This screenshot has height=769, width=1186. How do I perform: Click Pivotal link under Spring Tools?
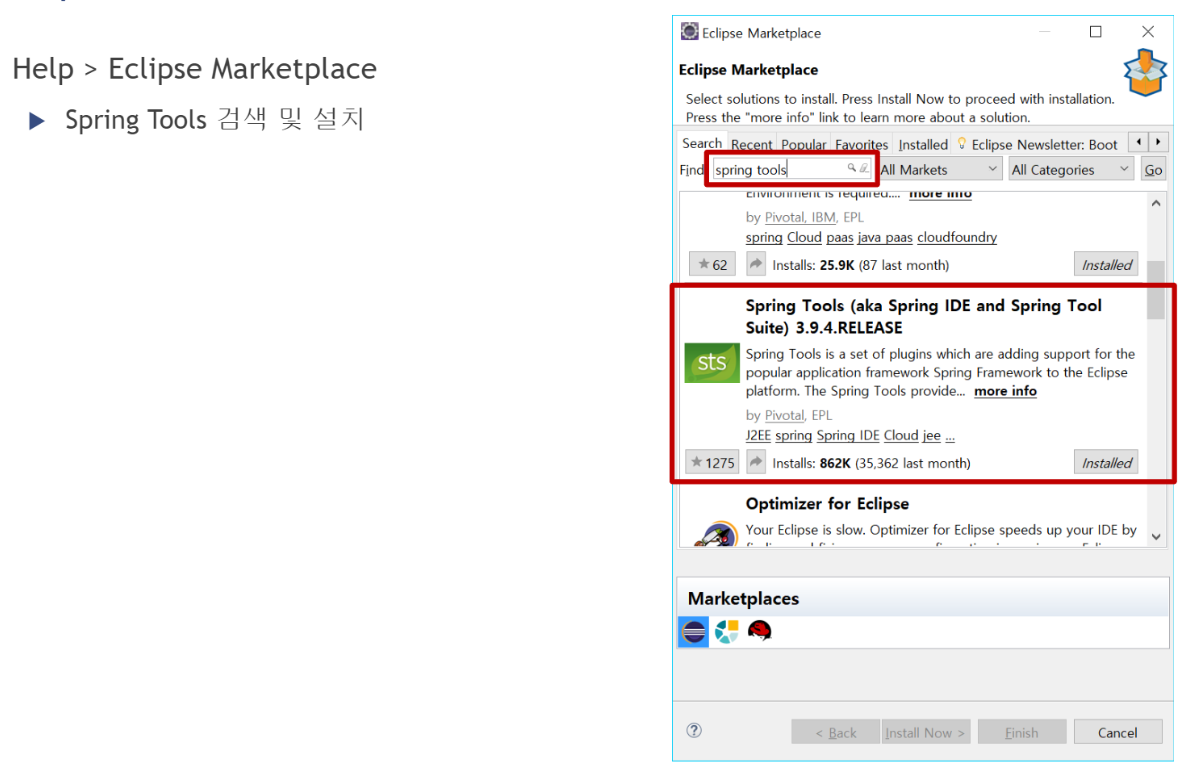point(784,415)
